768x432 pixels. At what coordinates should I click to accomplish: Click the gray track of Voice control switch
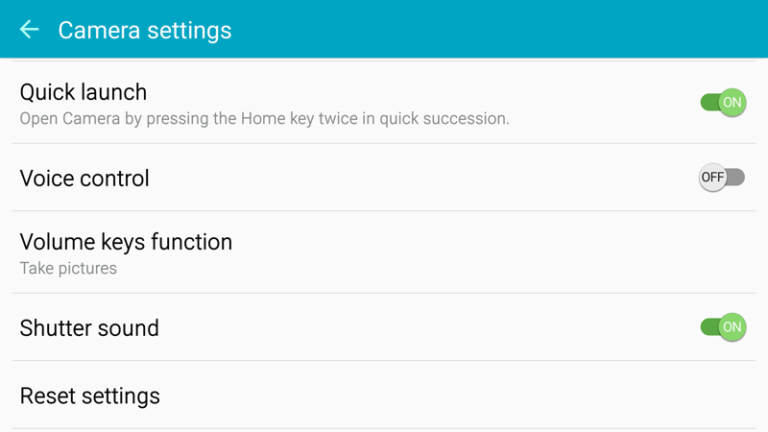(737, 177)
